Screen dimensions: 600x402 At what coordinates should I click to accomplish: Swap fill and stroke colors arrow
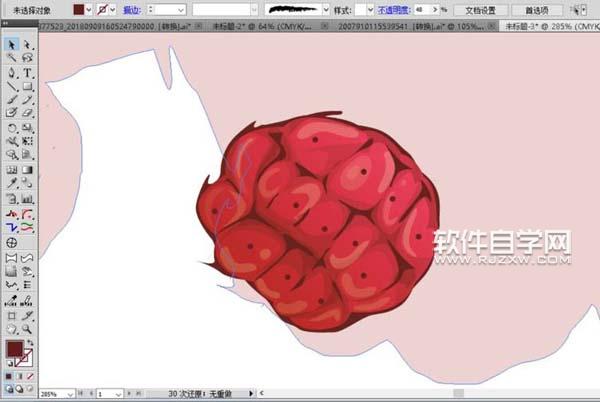(29, 343)
